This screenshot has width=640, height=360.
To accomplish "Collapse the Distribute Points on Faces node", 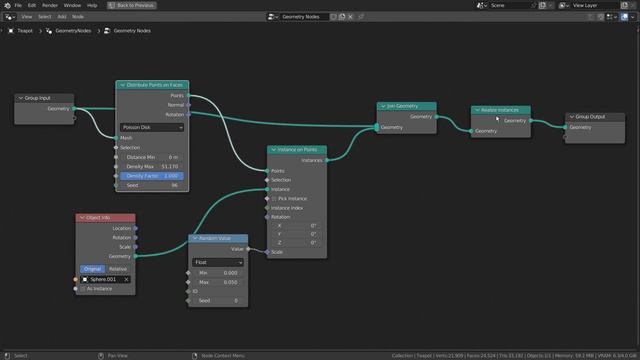I will pos(122,85).
